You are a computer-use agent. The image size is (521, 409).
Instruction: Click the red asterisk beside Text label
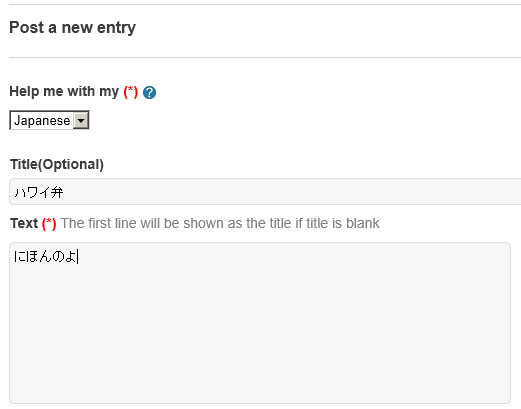[49, 223]
